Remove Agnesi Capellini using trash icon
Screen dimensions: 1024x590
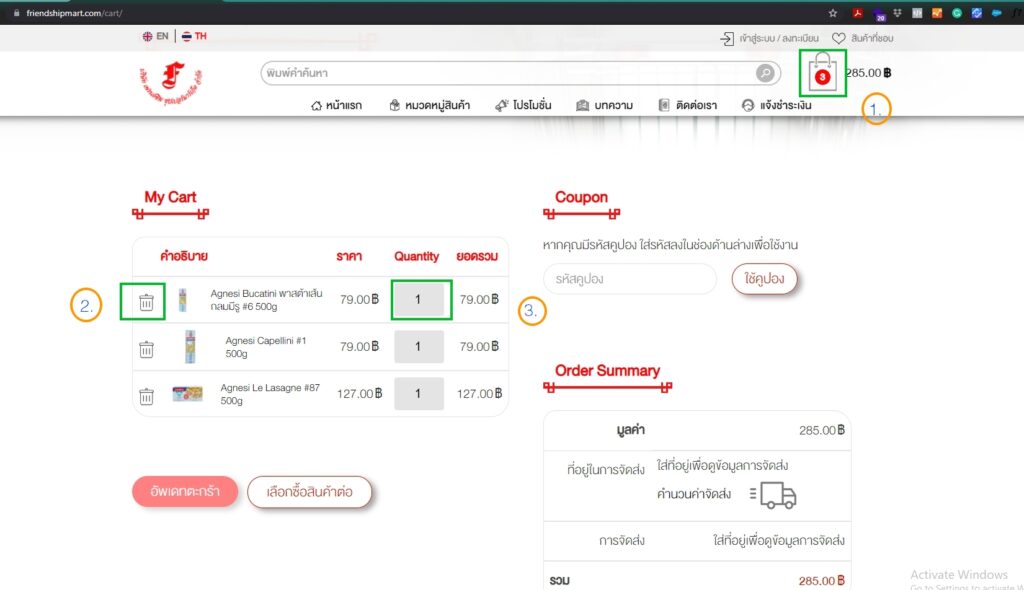[x=146, y=349]
